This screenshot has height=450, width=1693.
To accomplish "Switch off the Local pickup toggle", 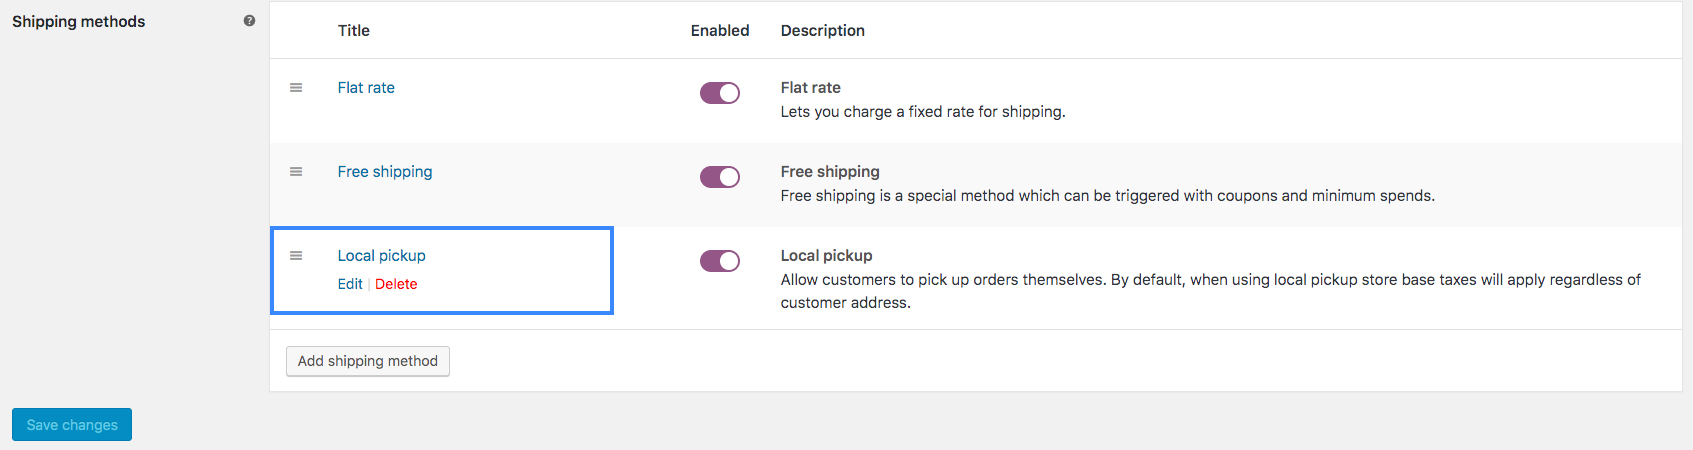I will click(720, 261).
